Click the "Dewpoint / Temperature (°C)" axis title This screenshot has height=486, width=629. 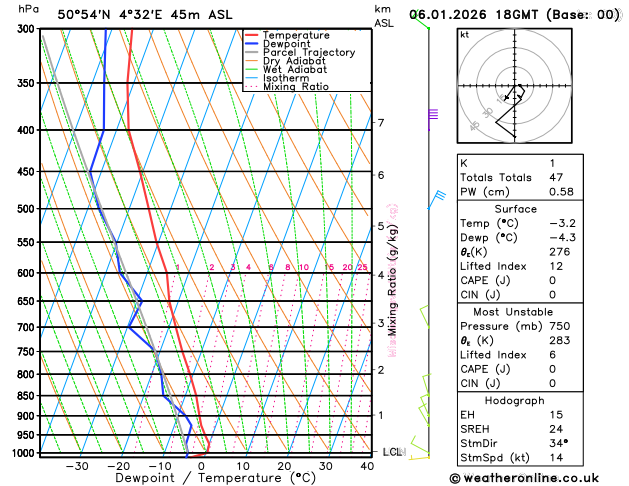tap(215, 478)
